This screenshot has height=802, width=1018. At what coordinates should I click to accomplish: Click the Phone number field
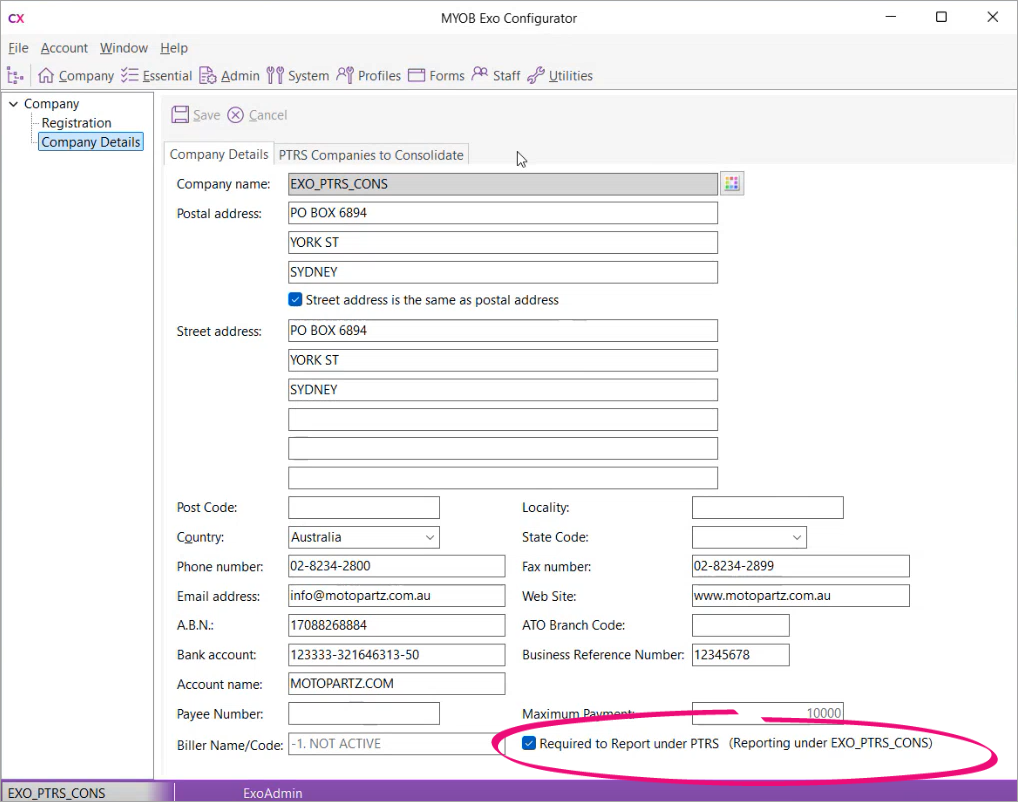pyautogui.click(x=397, y=566)
